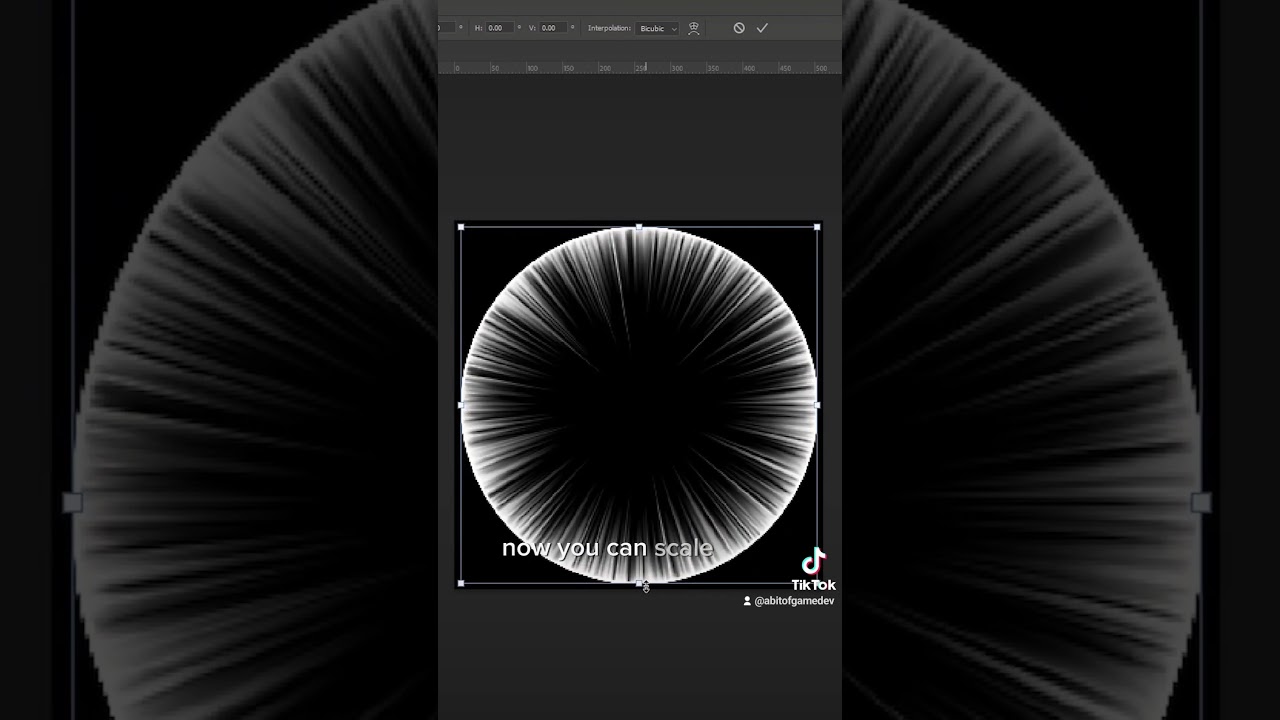Click the @abitofgamedev username text
This screenshot has width=1280, height=720.
[794, 601]
